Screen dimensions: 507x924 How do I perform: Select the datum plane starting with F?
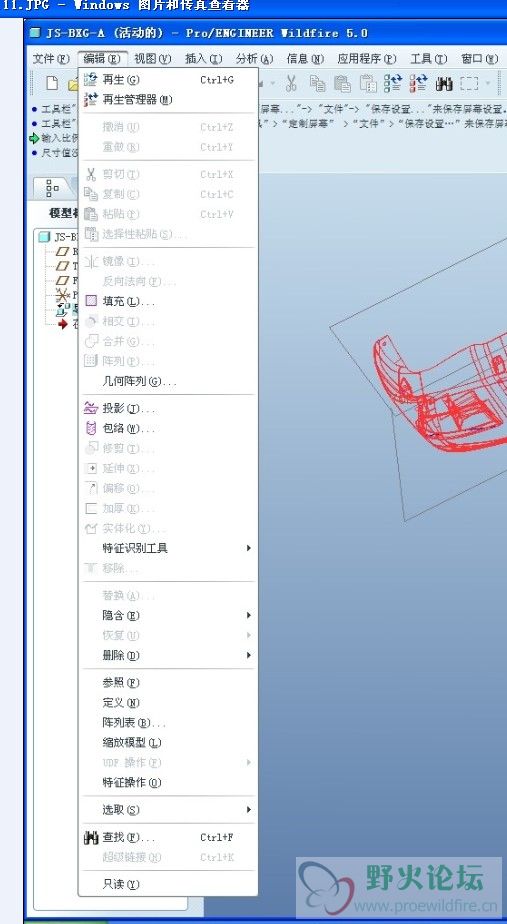[x=68, y=280]
